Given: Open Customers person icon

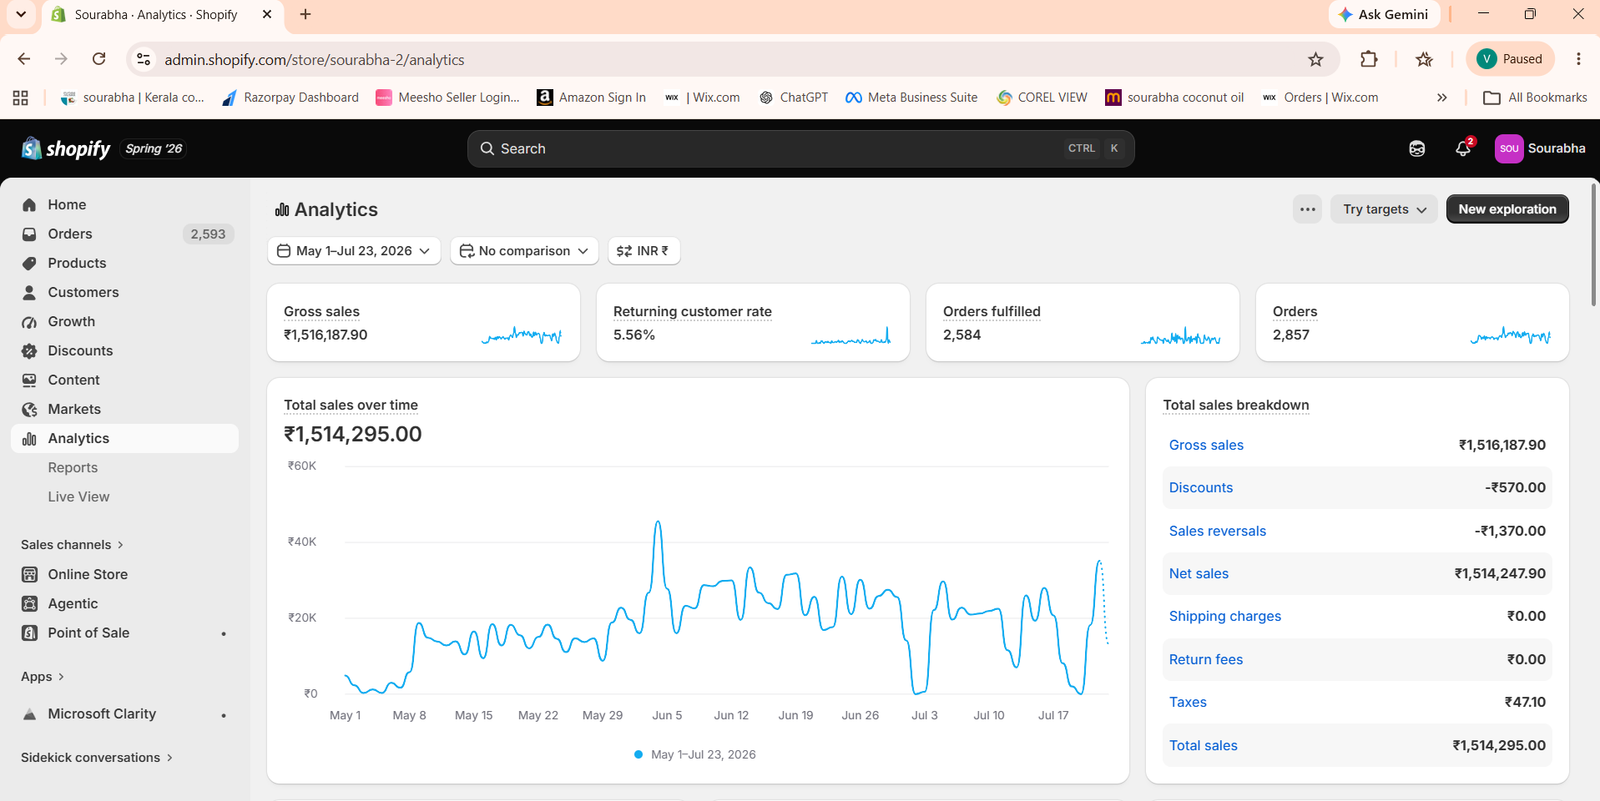Looking at the screenshot, I should 29,292.
